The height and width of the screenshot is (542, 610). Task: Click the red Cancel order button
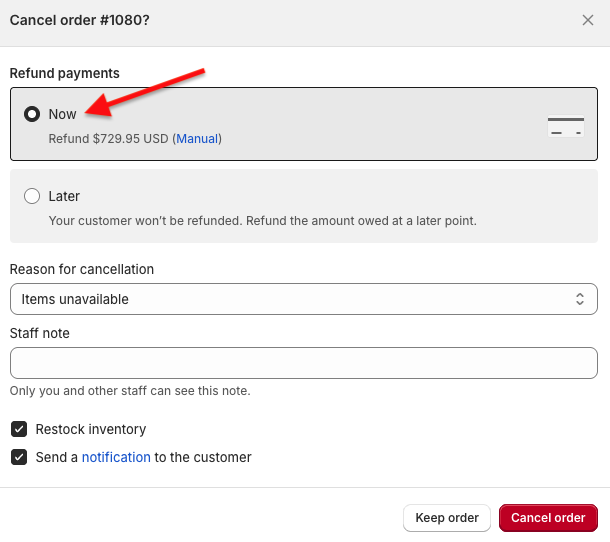[x=548, y=518]
